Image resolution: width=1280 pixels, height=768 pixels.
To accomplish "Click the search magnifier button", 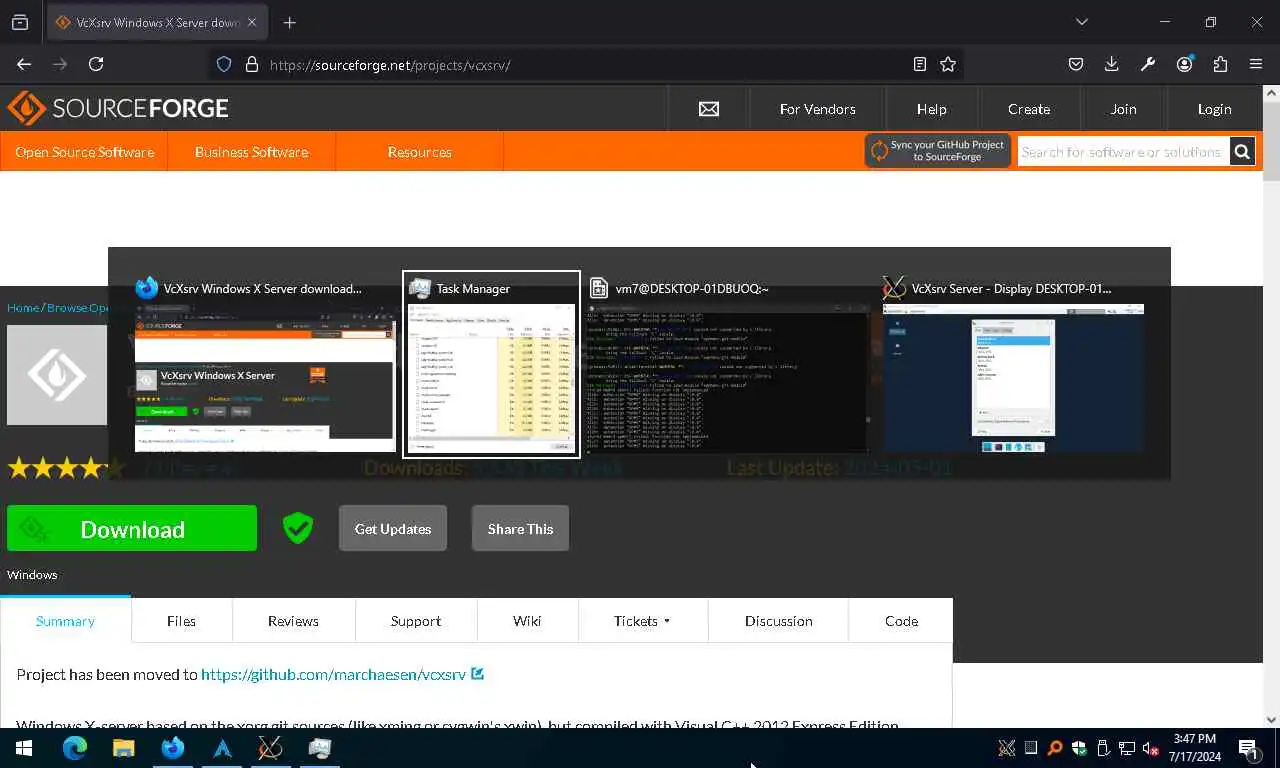I will pos(1242,152).
